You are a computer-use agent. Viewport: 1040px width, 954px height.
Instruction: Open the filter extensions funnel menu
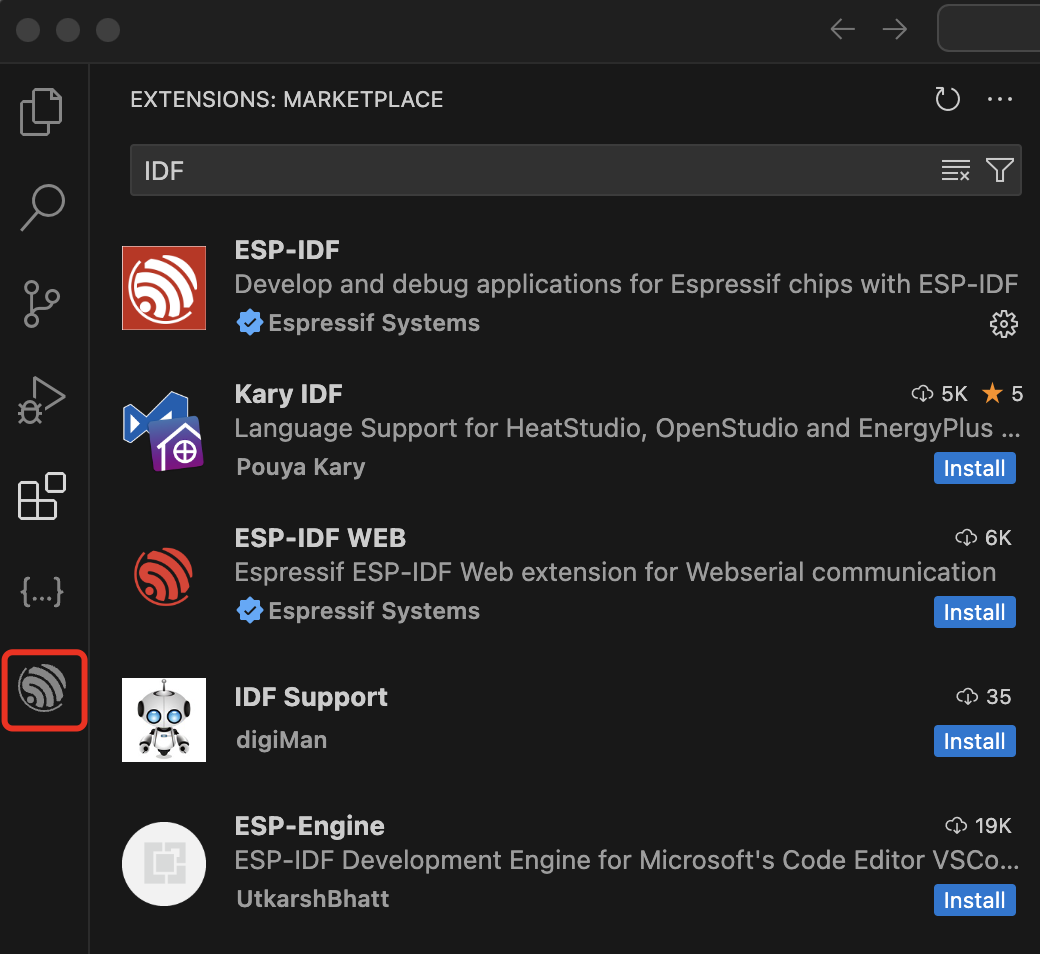pos(1000,170)
